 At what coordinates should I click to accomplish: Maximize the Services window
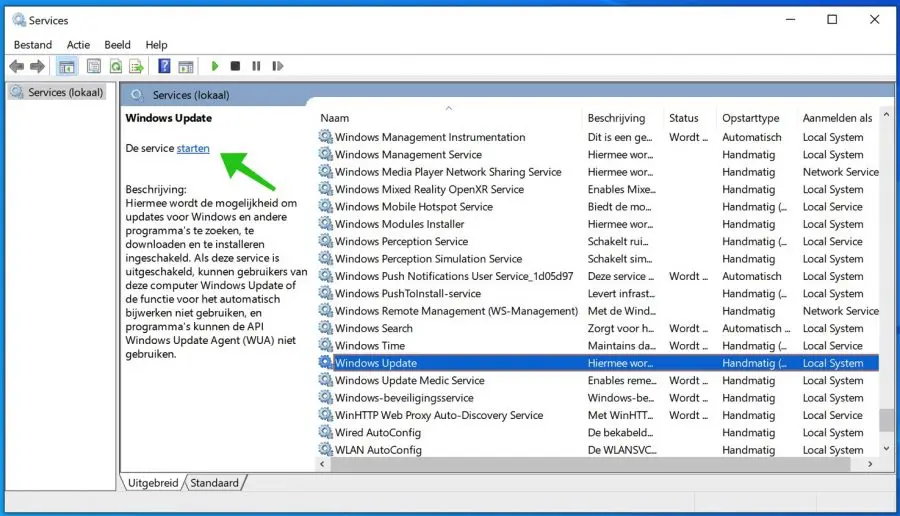pyautogui.click(x=832, y=20)
